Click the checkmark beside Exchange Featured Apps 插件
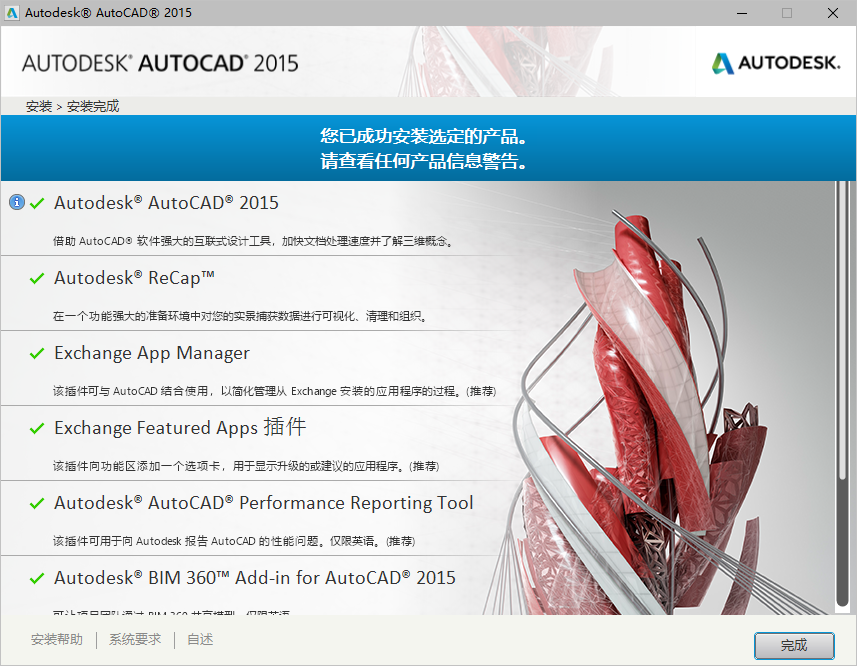The width and height of the screenshot is (857, 666). (x=37, y=427)
